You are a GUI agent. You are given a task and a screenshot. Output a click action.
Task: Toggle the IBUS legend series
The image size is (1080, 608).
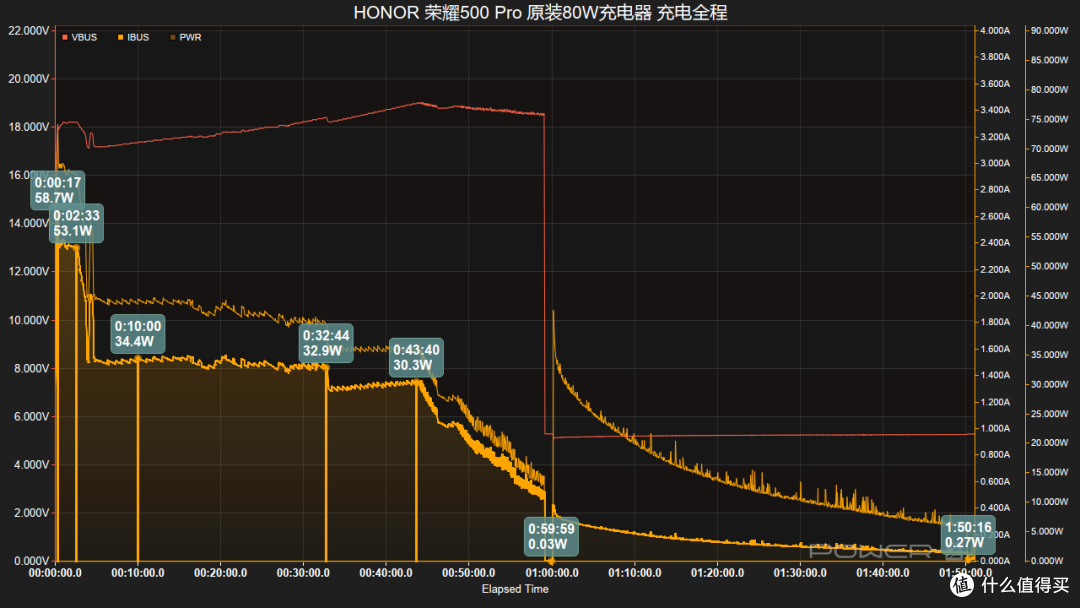point(134,37)
